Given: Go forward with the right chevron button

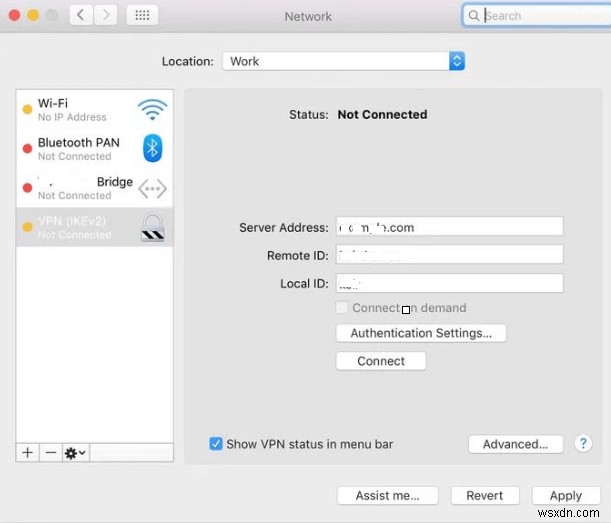Looking at the screenshot, I should pos(105,15).
